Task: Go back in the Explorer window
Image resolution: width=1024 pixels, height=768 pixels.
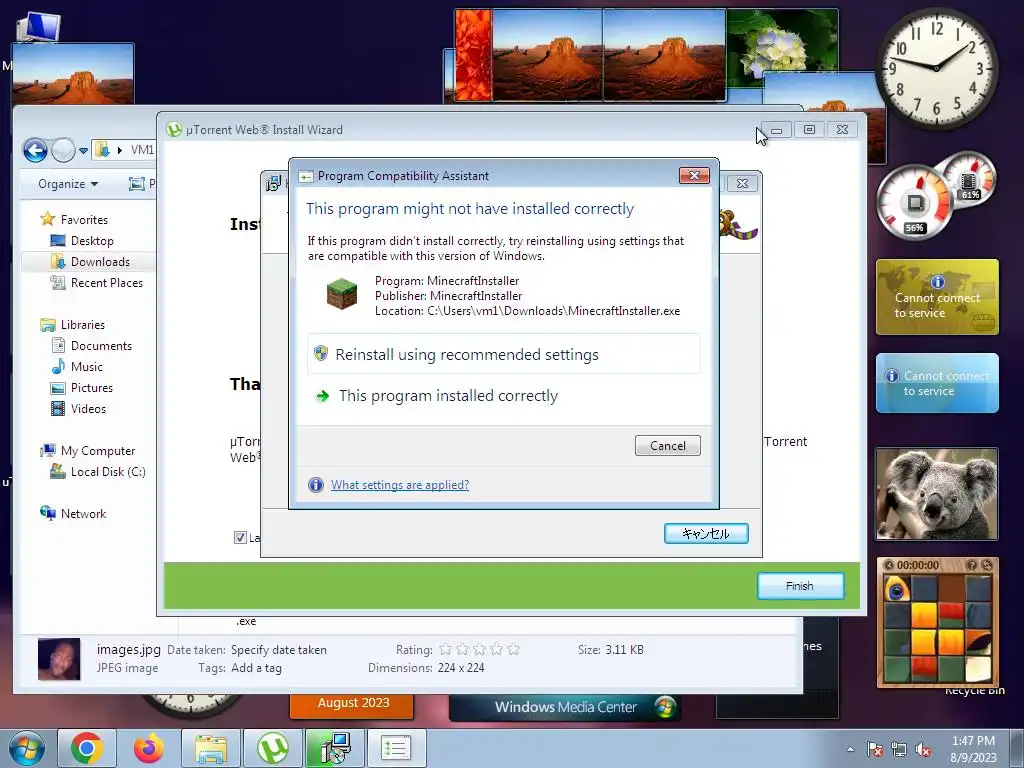Action: [x=35, y=150]
